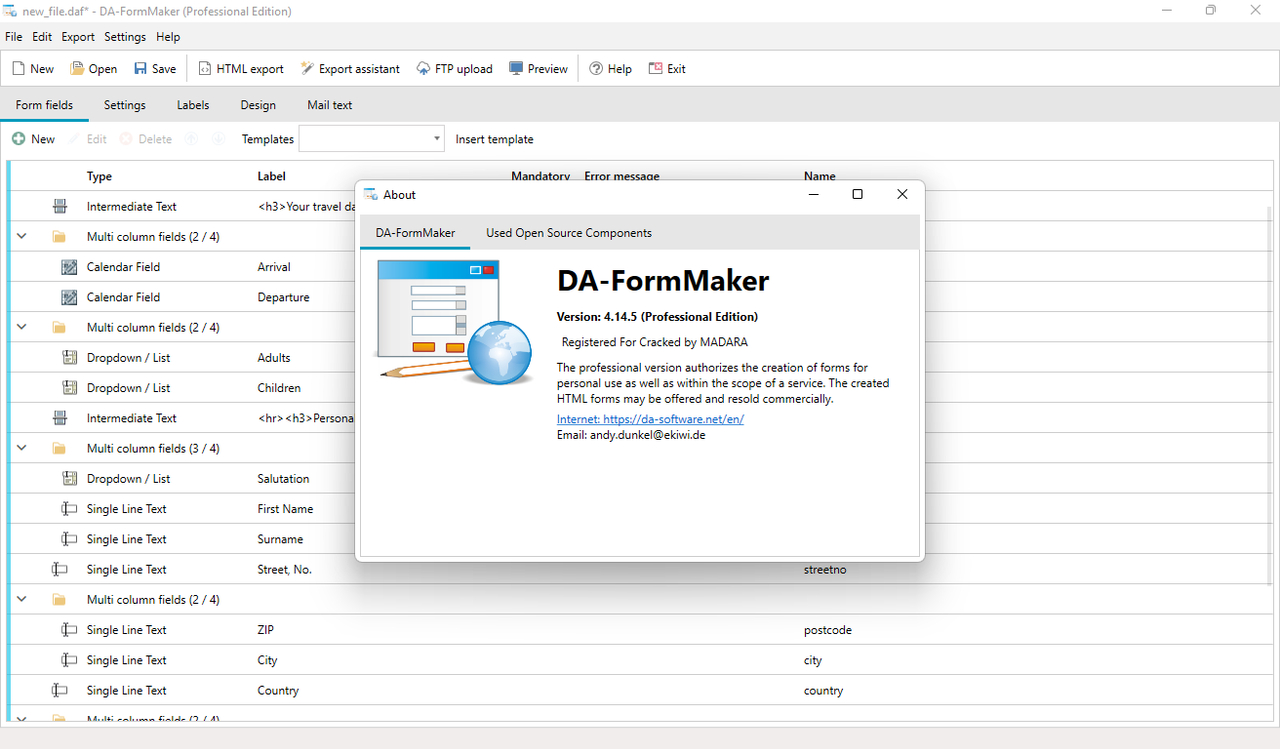Select the First Name label cell

tap(285, 509)
